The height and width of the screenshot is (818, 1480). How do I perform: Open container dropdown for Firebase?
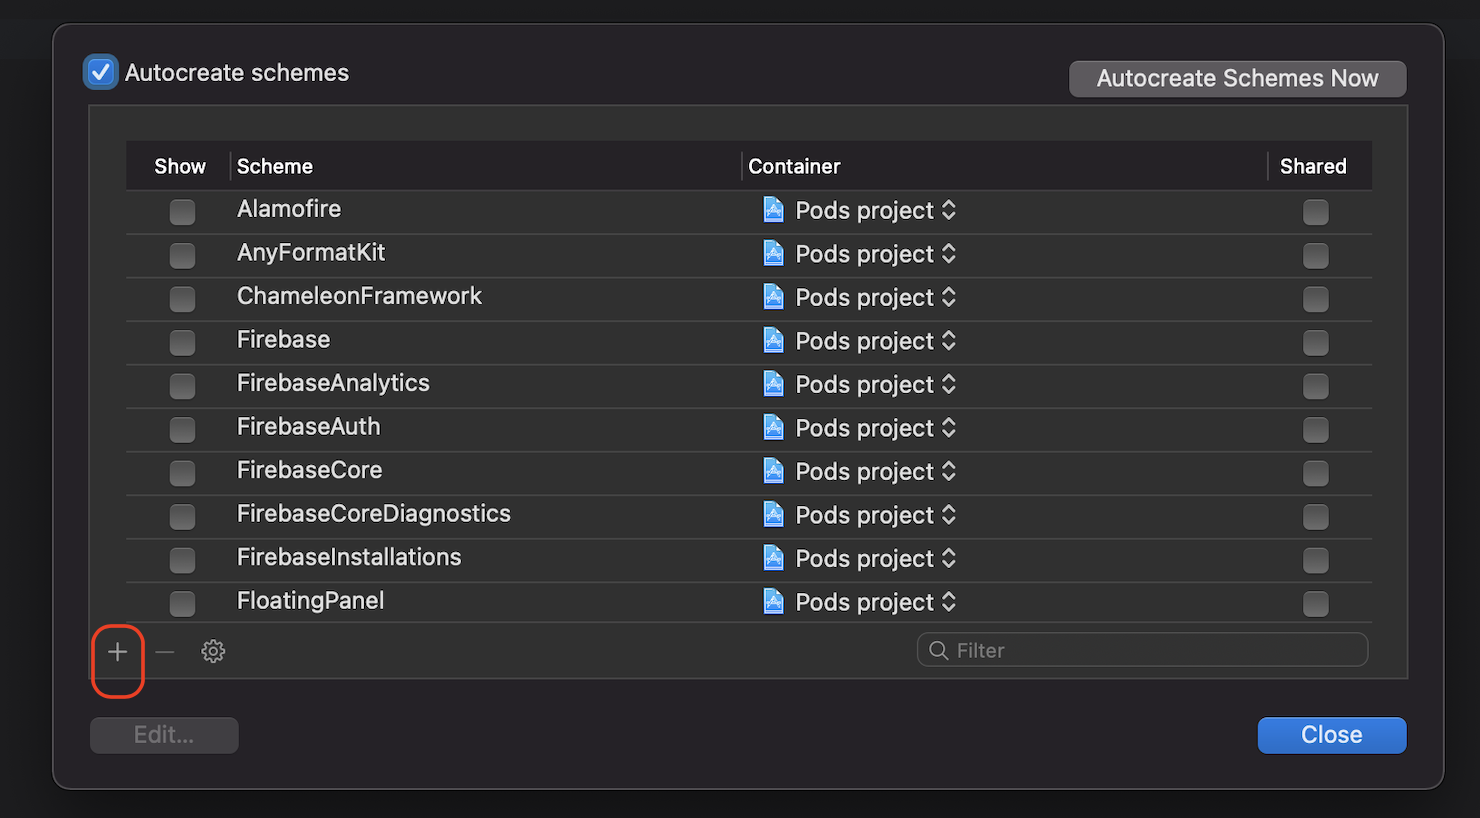860,341
